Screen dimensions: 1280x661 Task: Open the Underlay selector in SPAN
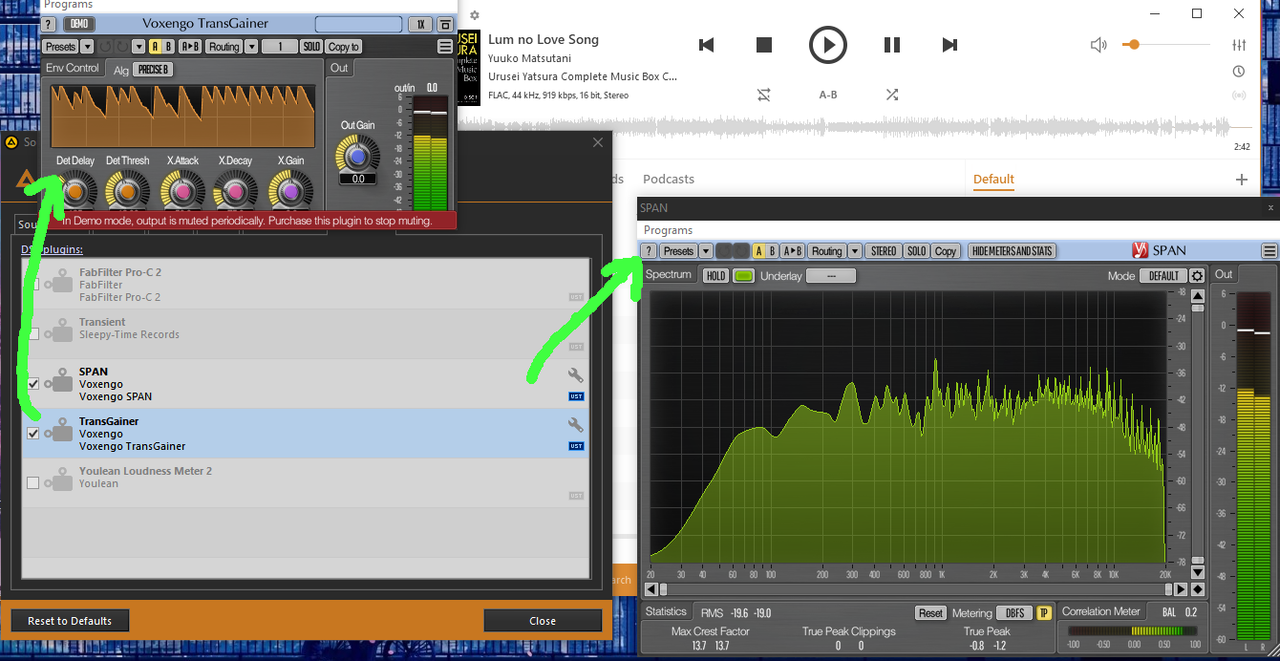(831, 276)
